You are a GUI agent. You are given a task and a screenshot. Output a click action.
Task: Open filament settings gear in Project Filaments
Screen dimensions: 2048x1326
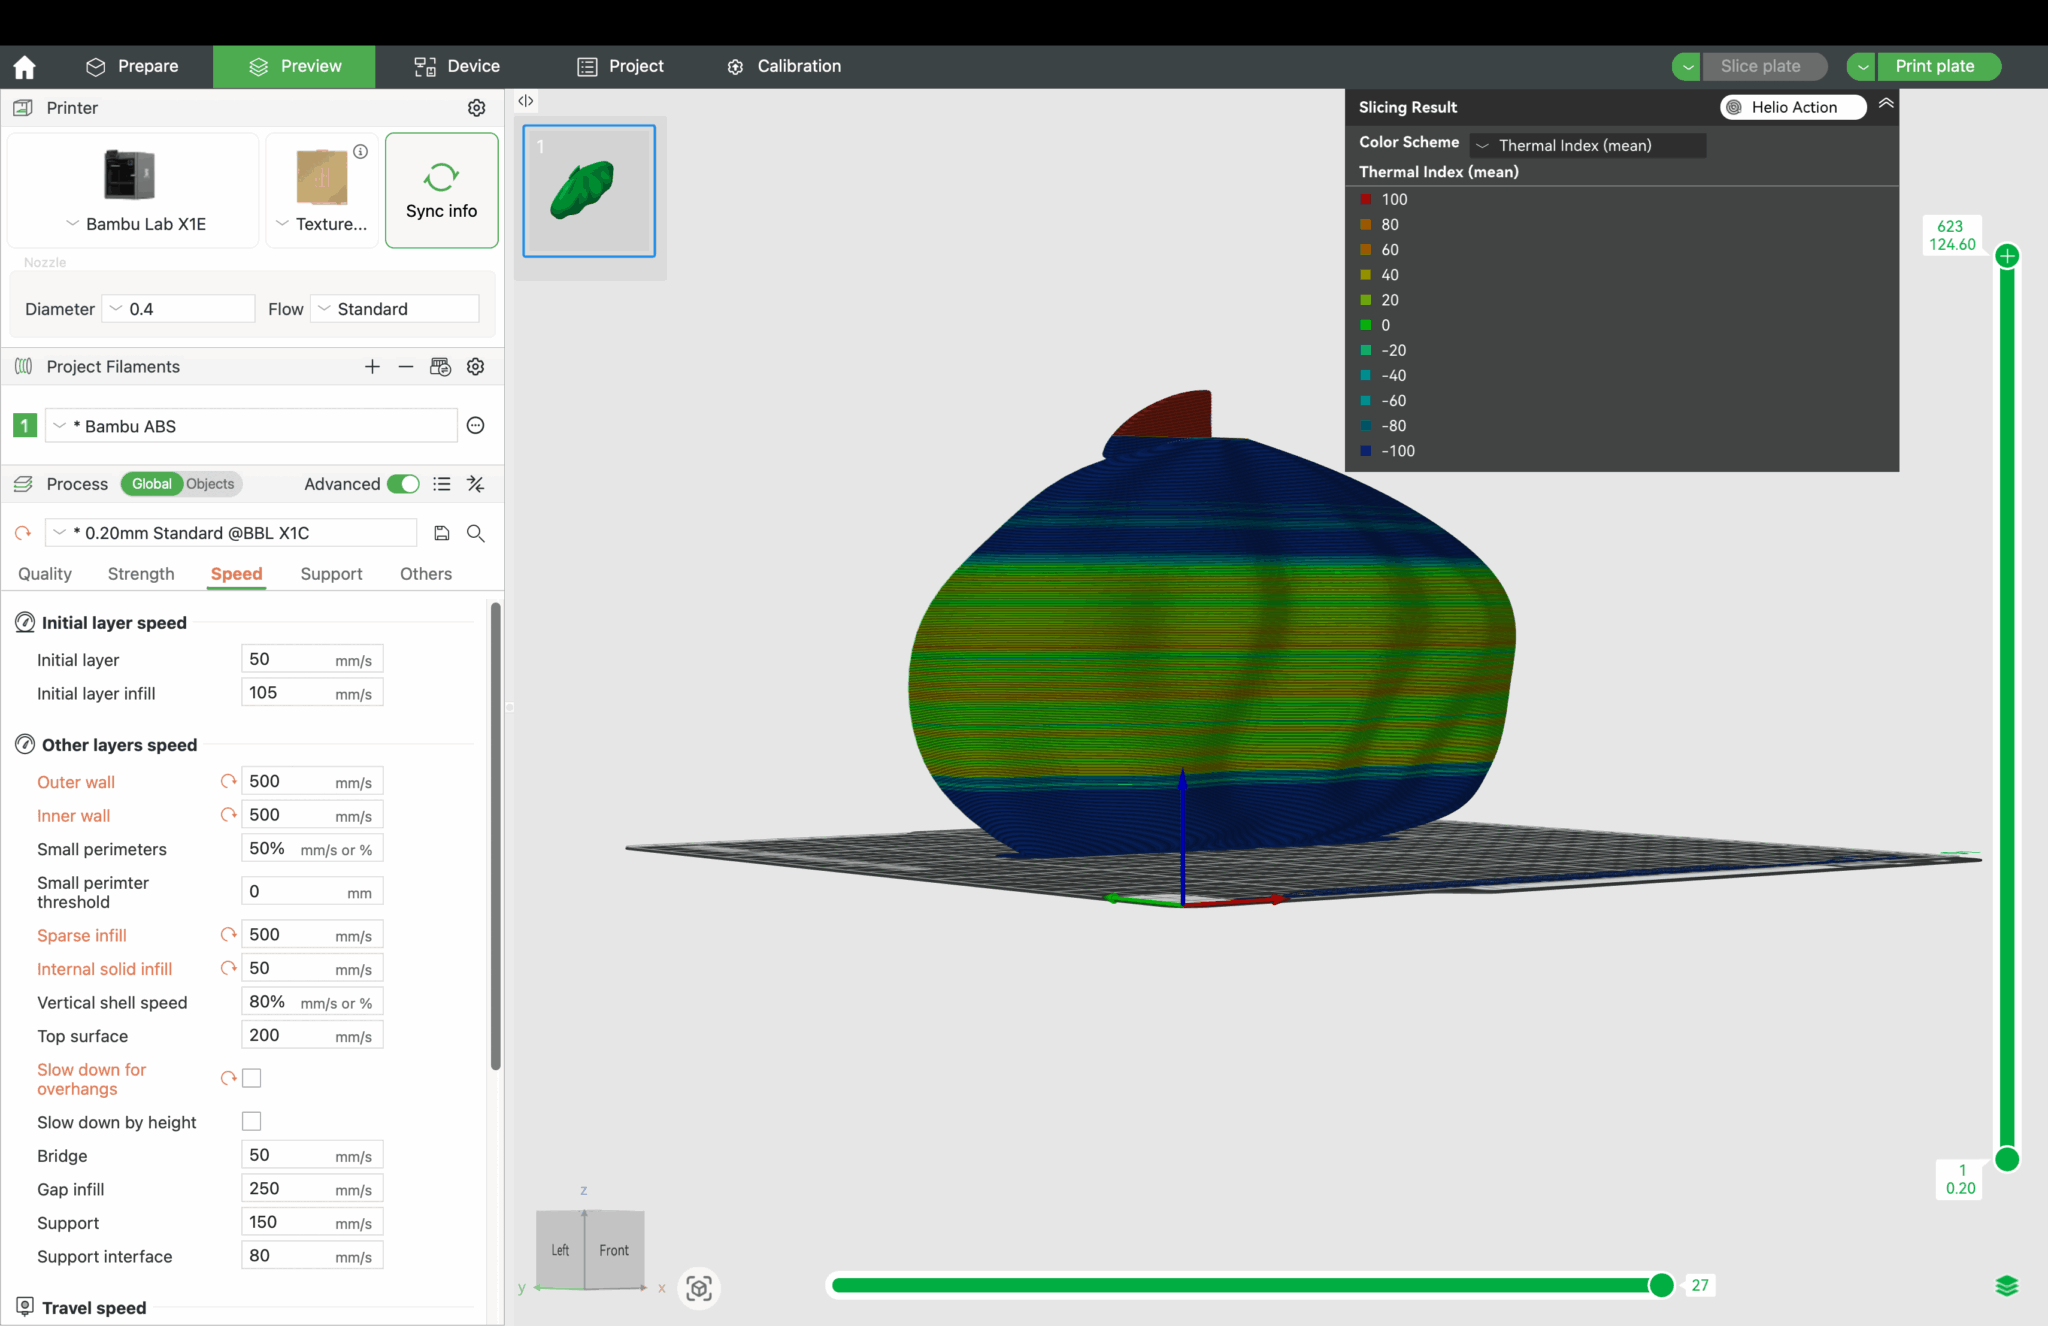click(x=475, y=366)
